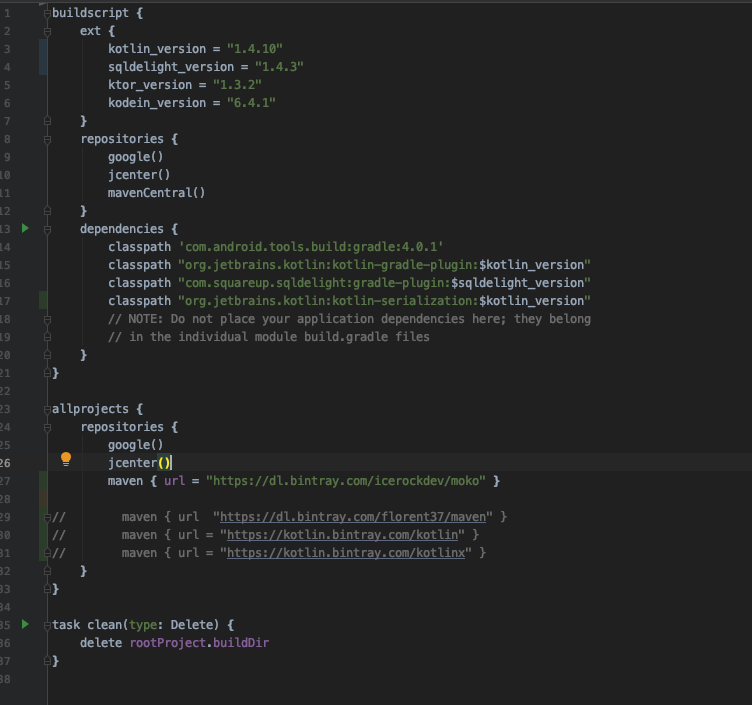
Task: Click the kodein_version value "6.4.1"
Action: 251,103
